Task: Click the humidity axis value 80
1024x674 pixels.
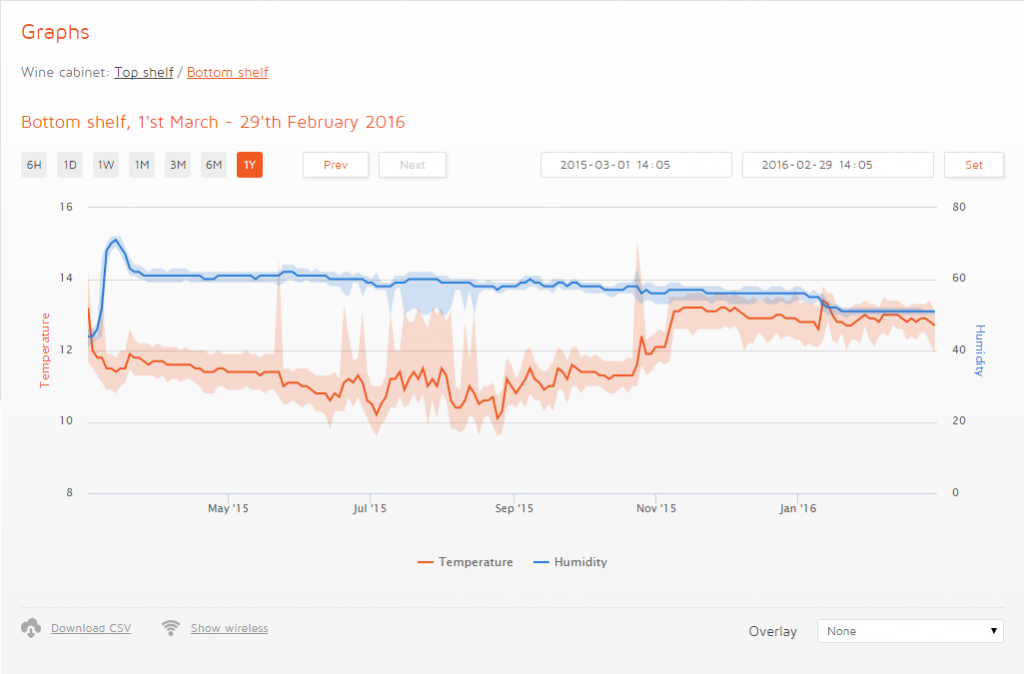Action: click(959, 207)
